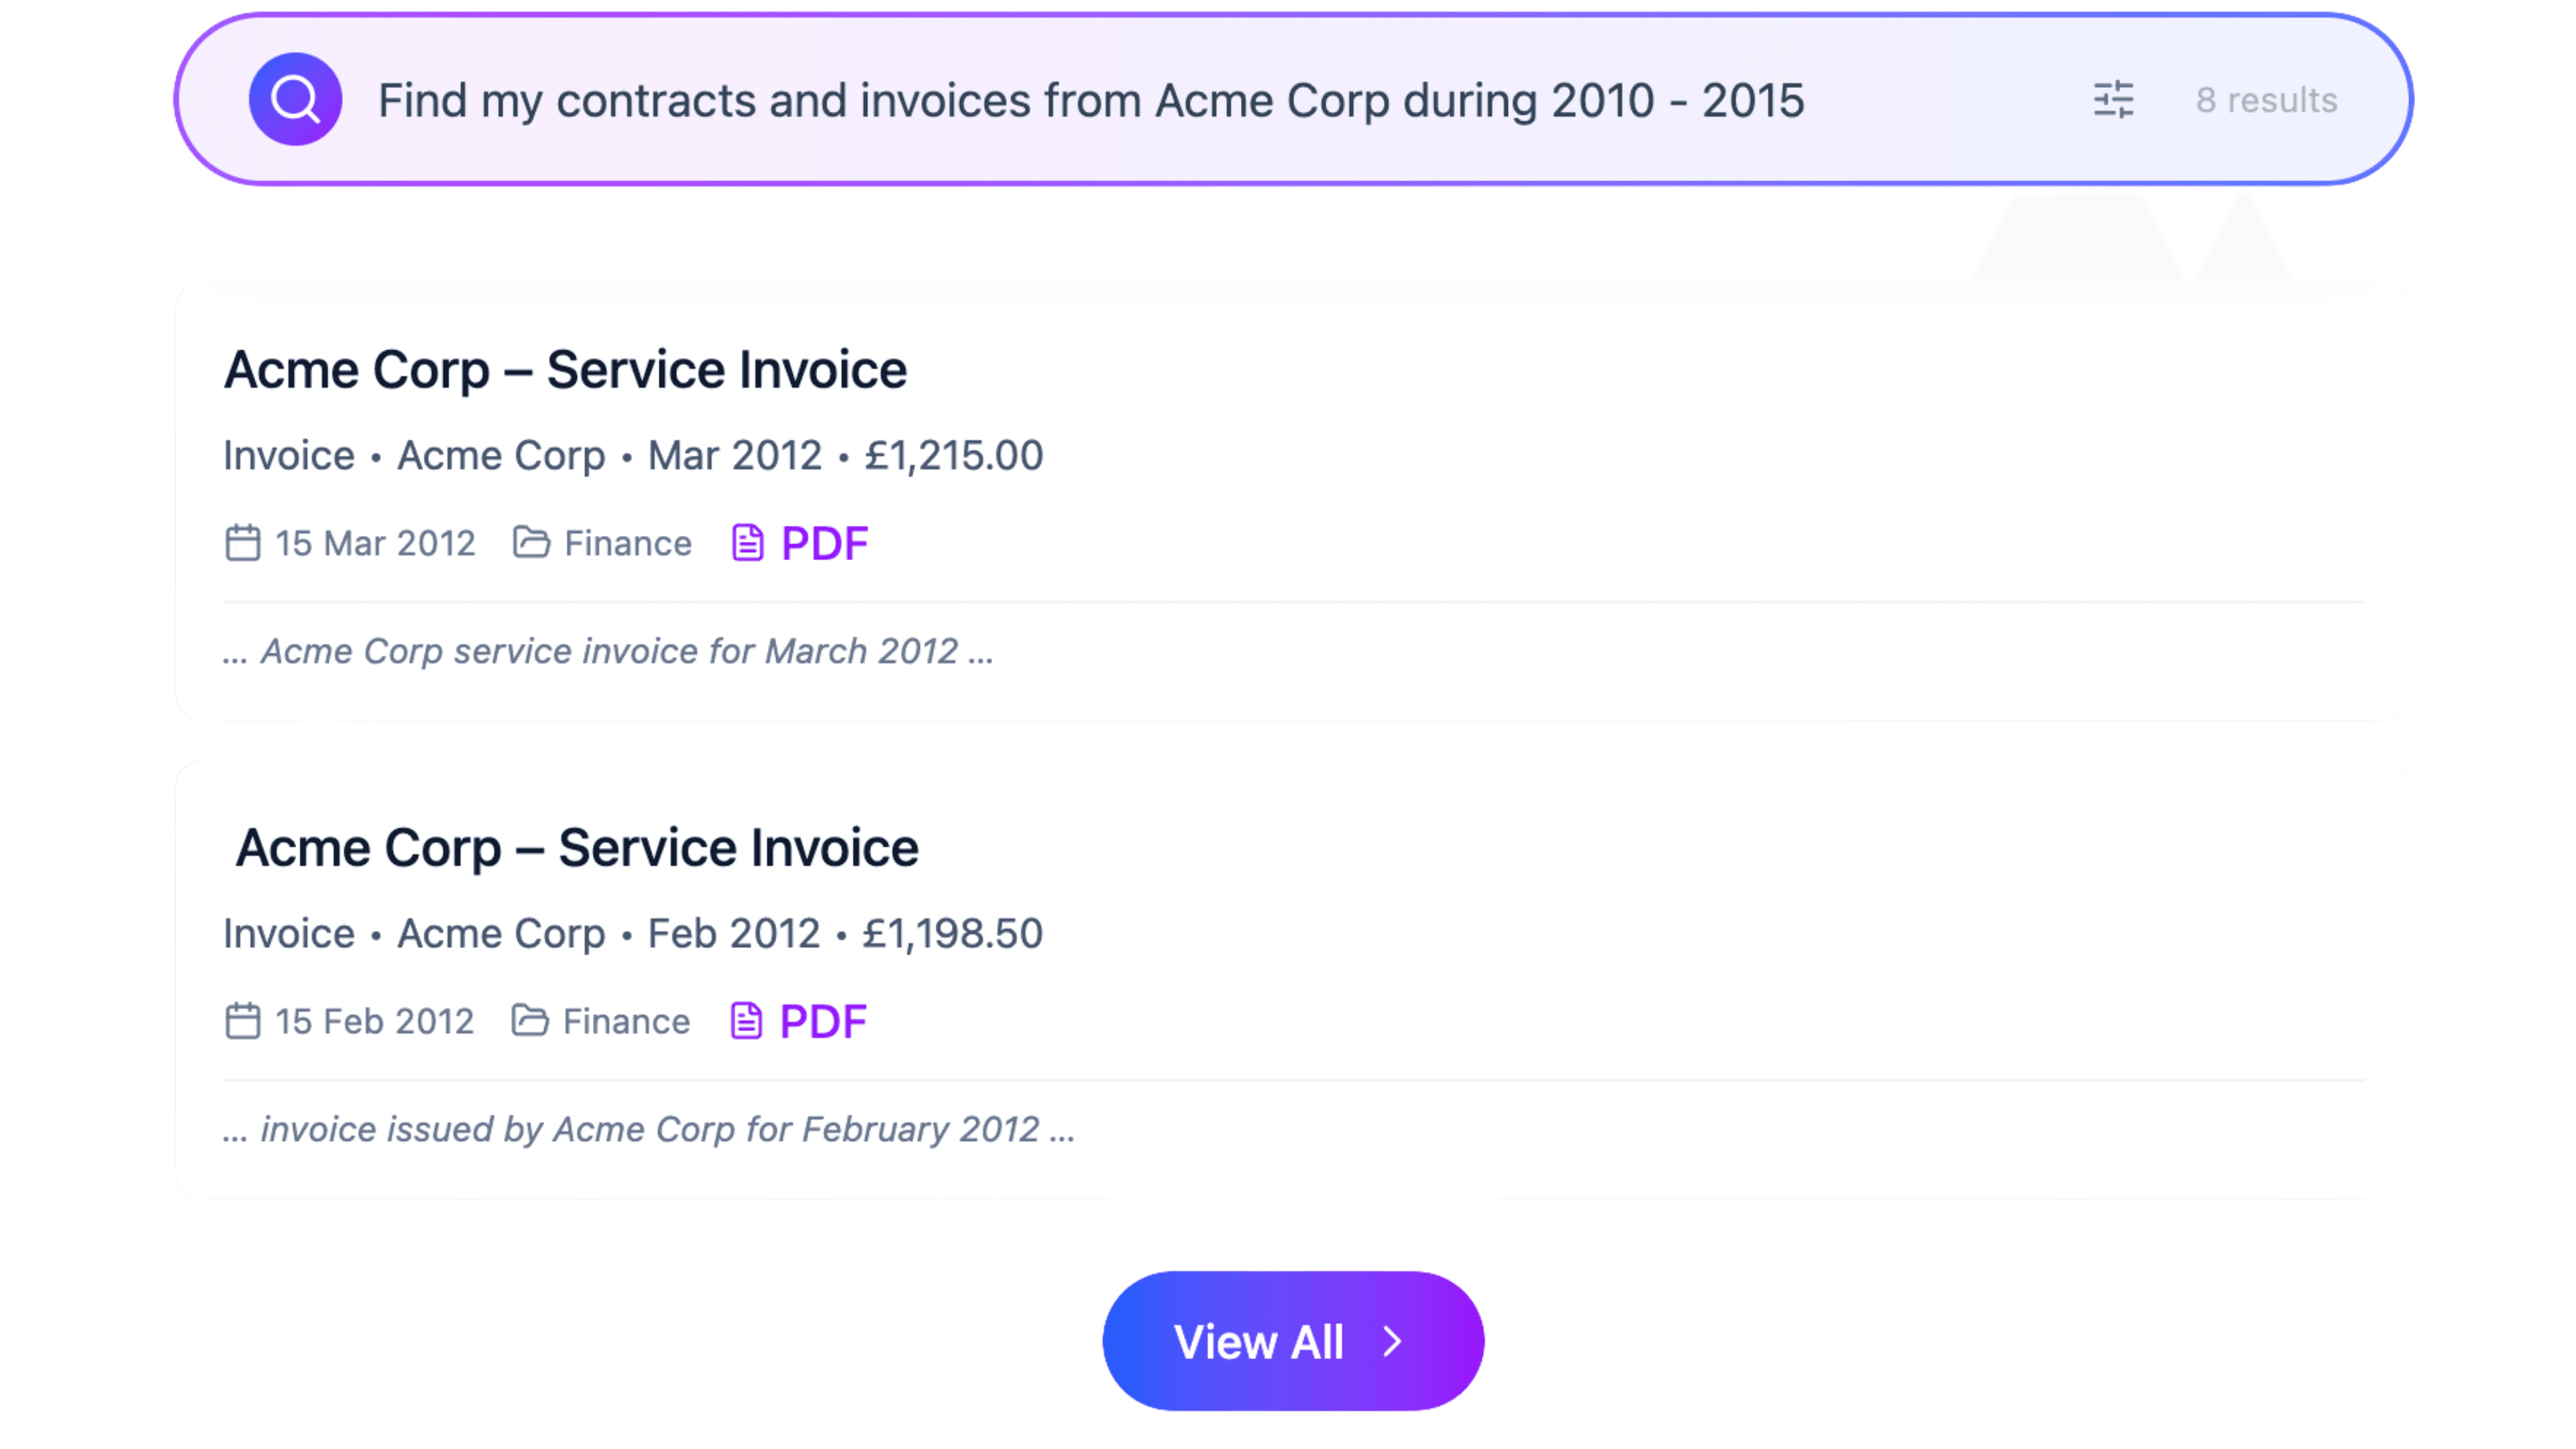Select Finance folder label on March invoice

[627, 543]
